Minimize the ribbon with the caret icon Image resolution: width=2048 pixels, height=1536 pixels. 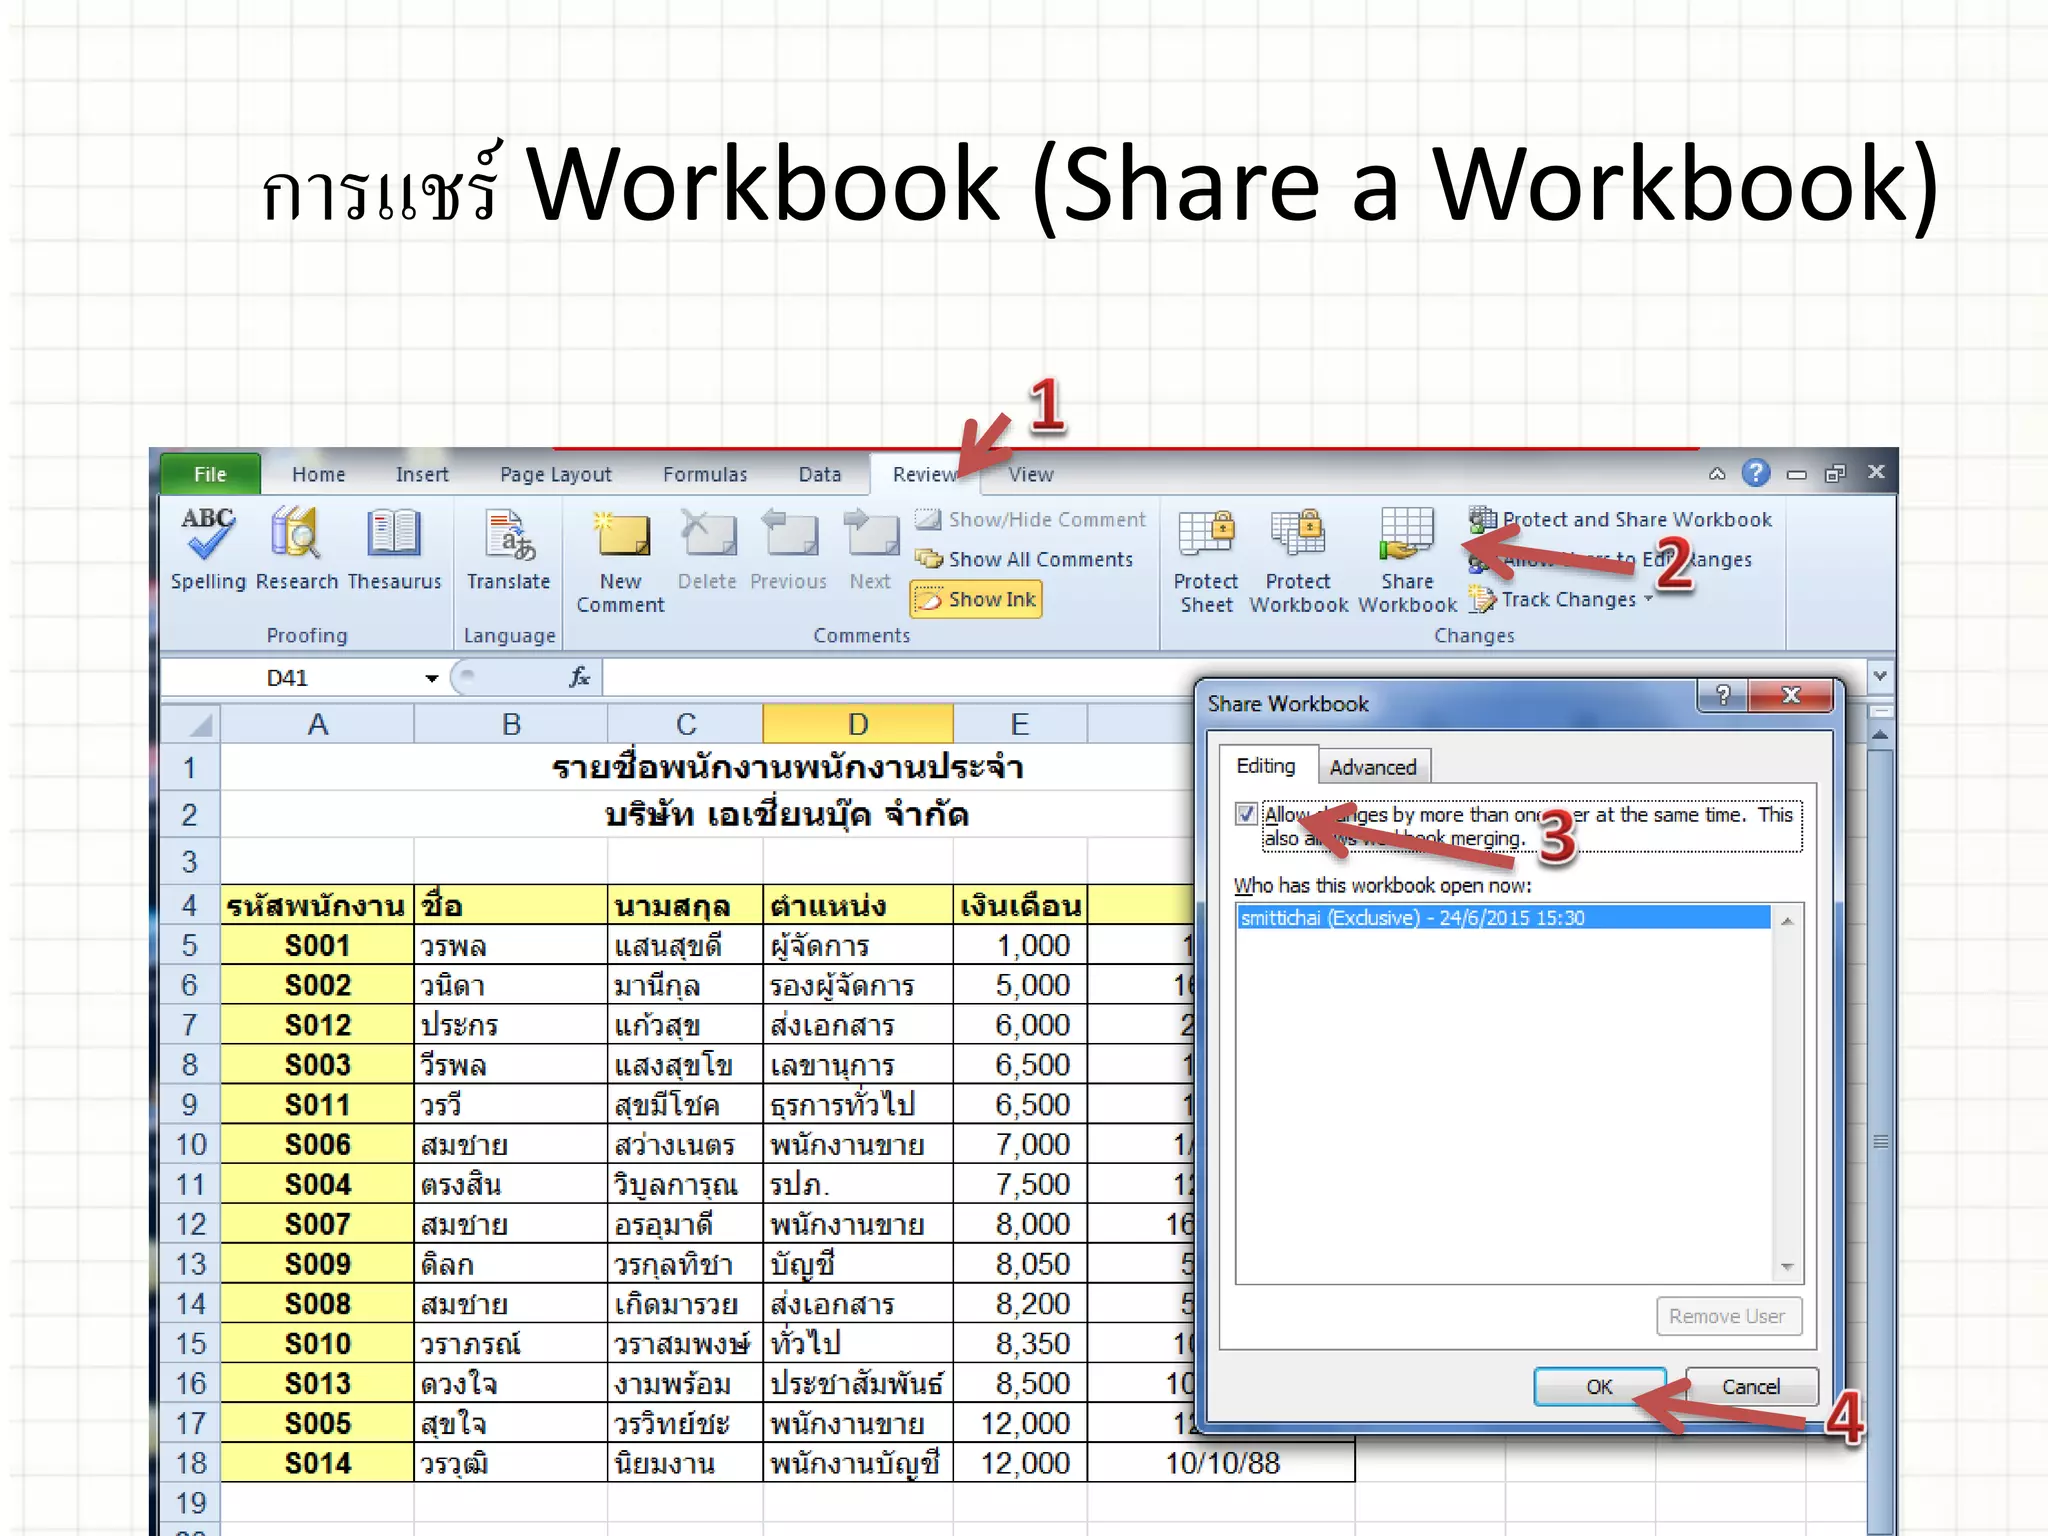click(1717, 474)
